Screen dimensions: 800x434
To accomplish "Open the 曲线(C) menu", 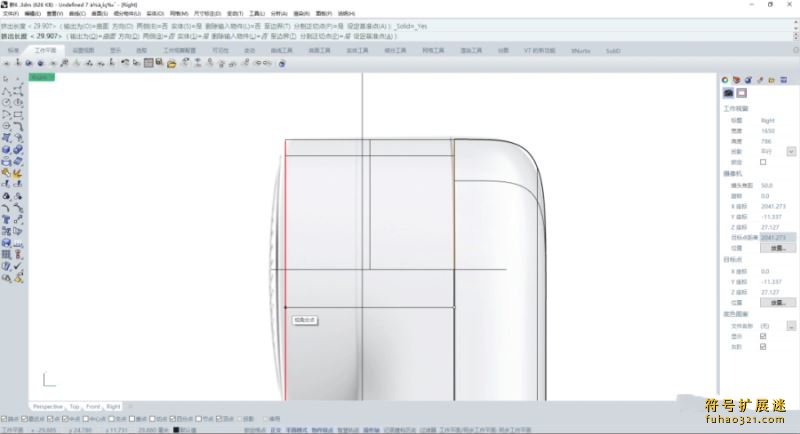I will pos(78,14).
